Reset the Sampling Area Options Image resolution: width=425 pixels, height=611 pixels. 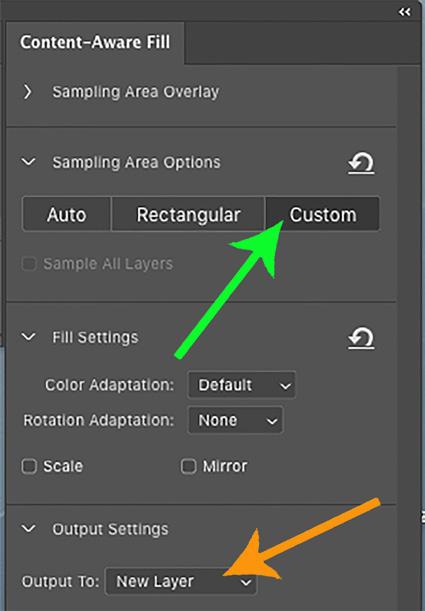coord(361,163)
